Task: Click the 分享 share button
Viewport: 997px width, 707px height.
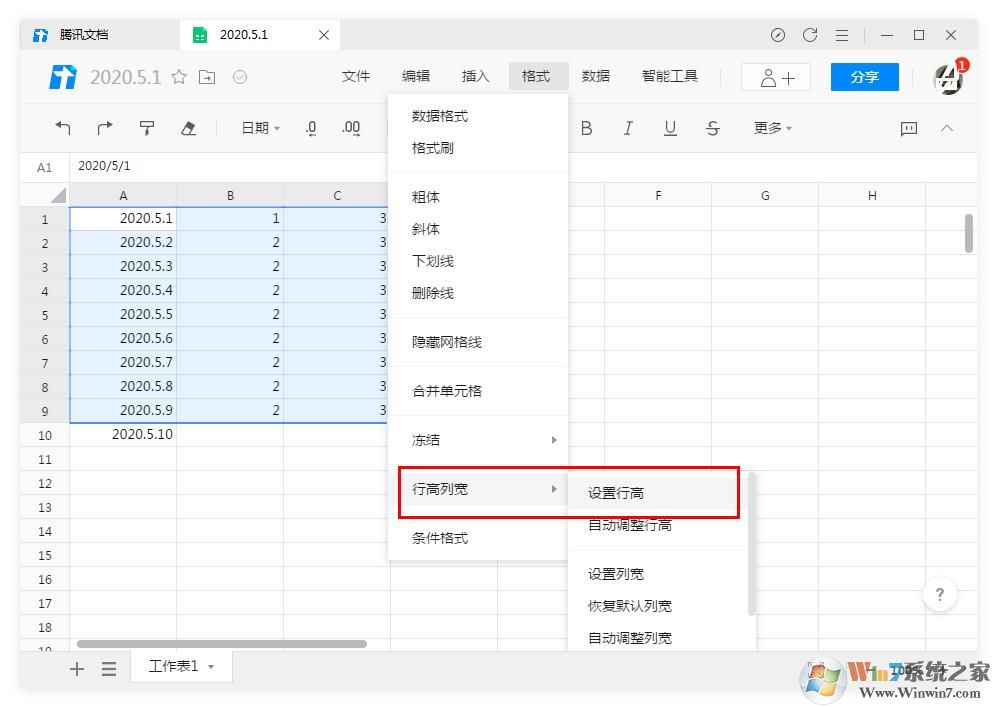Action: coord(864,76)
